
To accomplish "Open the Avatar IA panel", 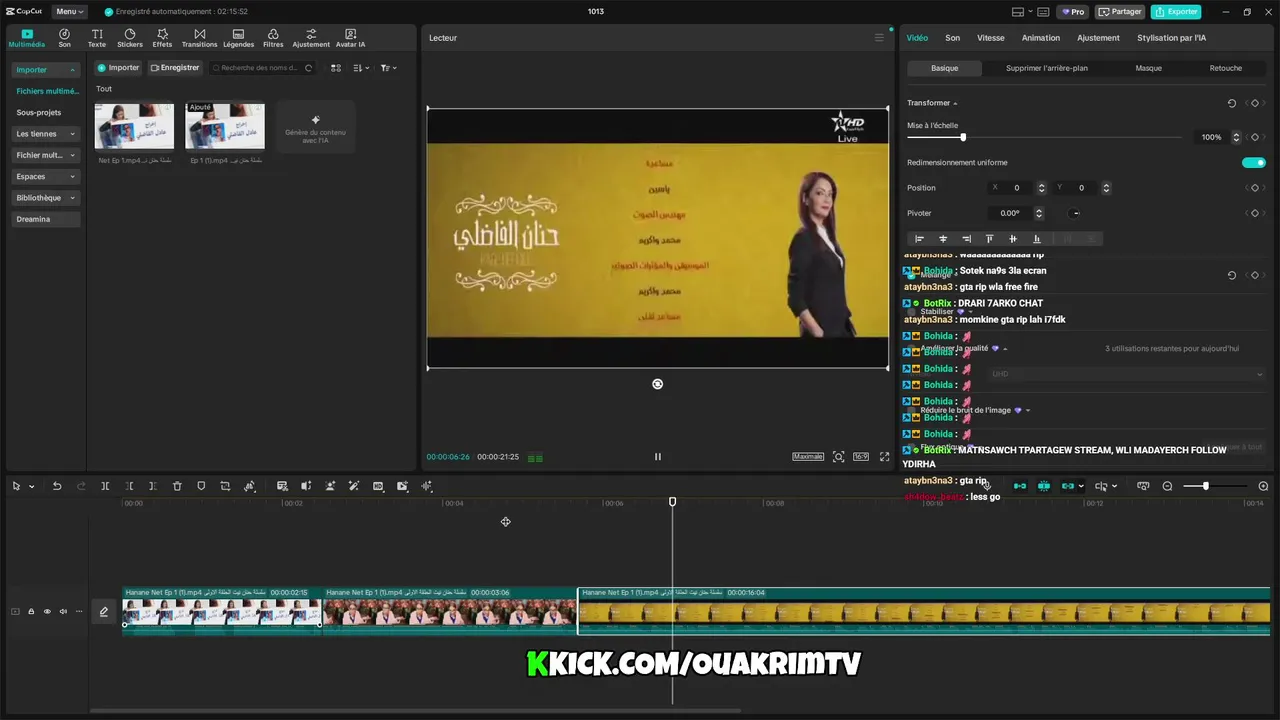I will coord(350,38).
